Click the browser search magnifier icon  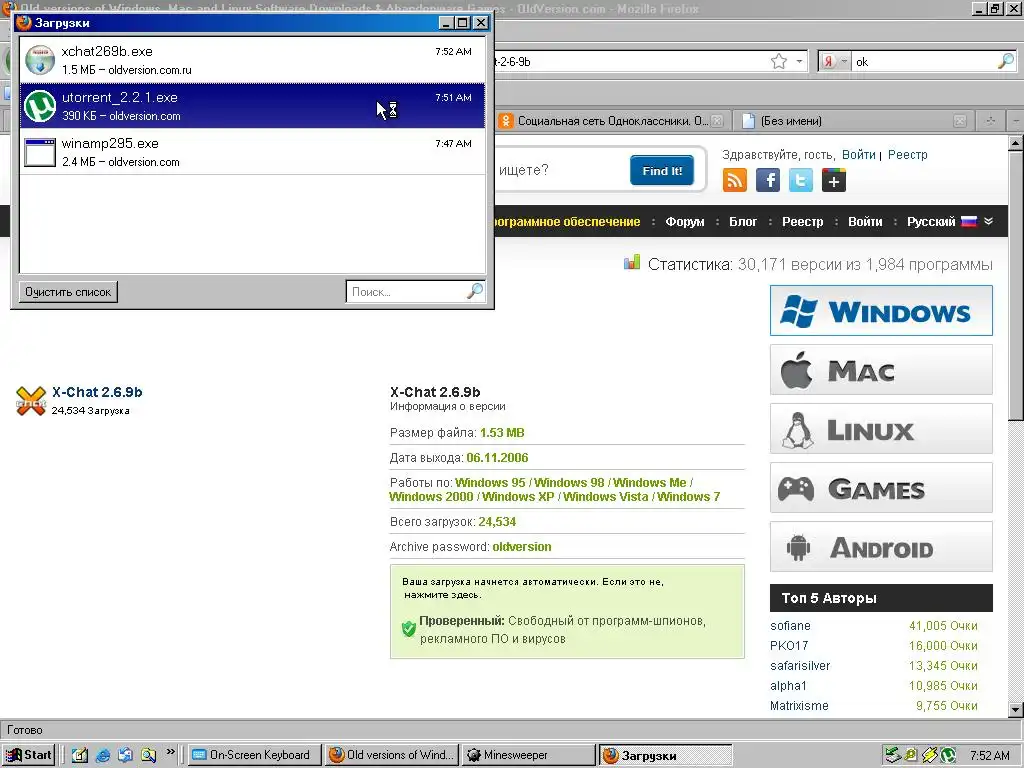click(1006, 61)
